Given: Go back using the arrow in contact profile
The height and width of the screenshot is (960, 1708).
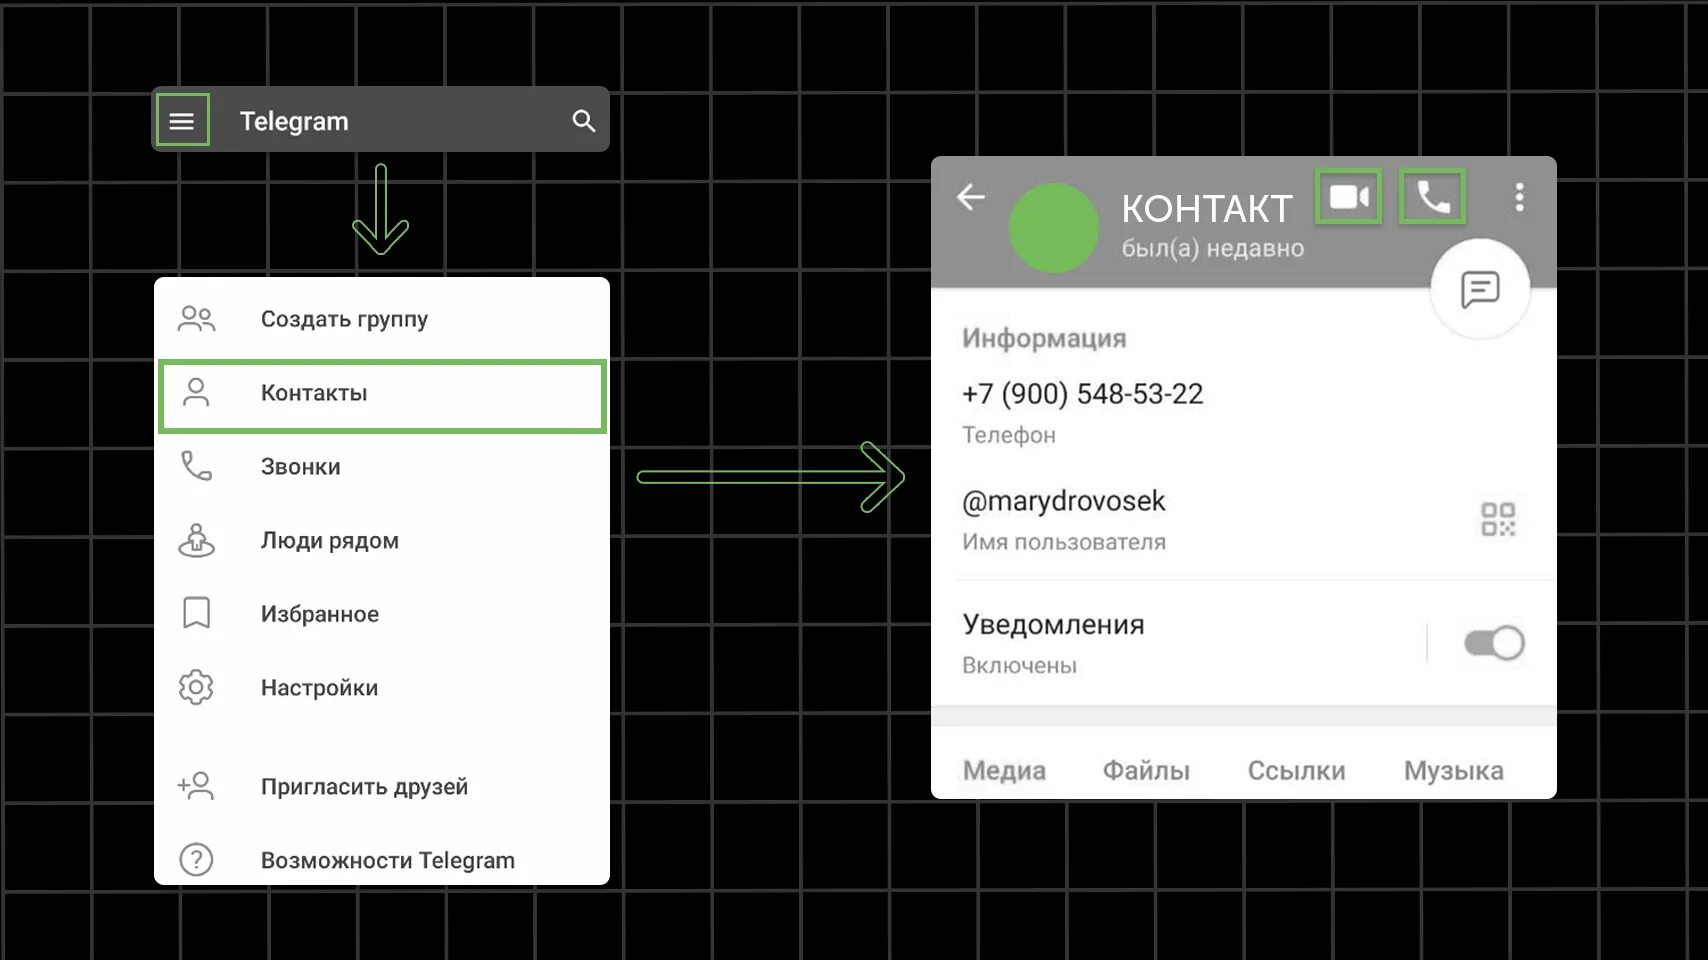Looking at the screenshot, I should click(x=971, y=197).
